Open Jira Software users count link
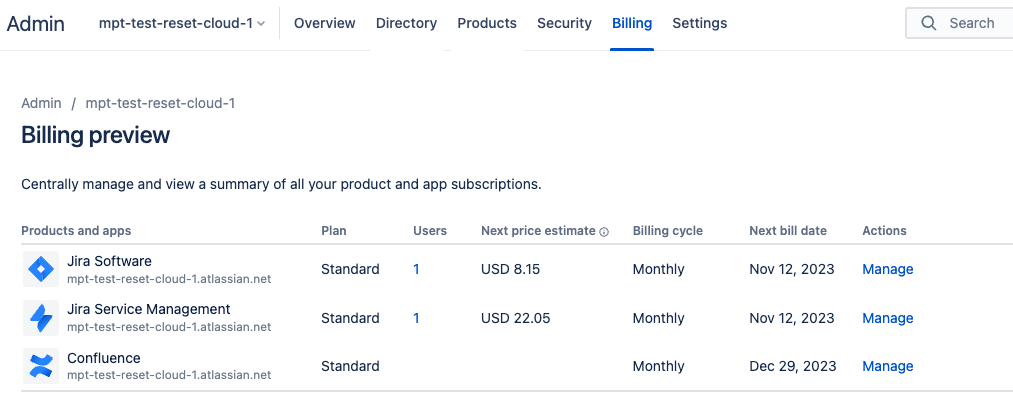The height and width of the screenshot is (401, 1013). (x=416, y=269)
